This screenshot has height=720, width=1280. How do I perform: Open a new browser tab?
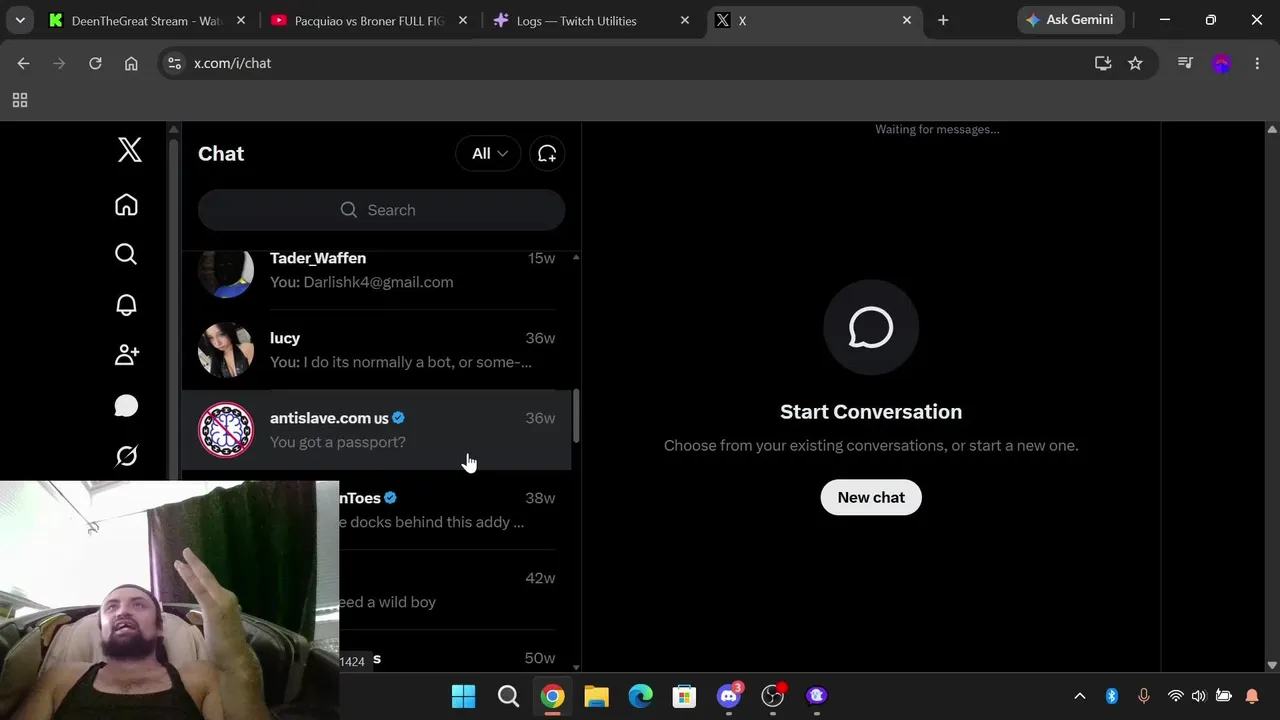pyautogui.click(x=943, y=20)
